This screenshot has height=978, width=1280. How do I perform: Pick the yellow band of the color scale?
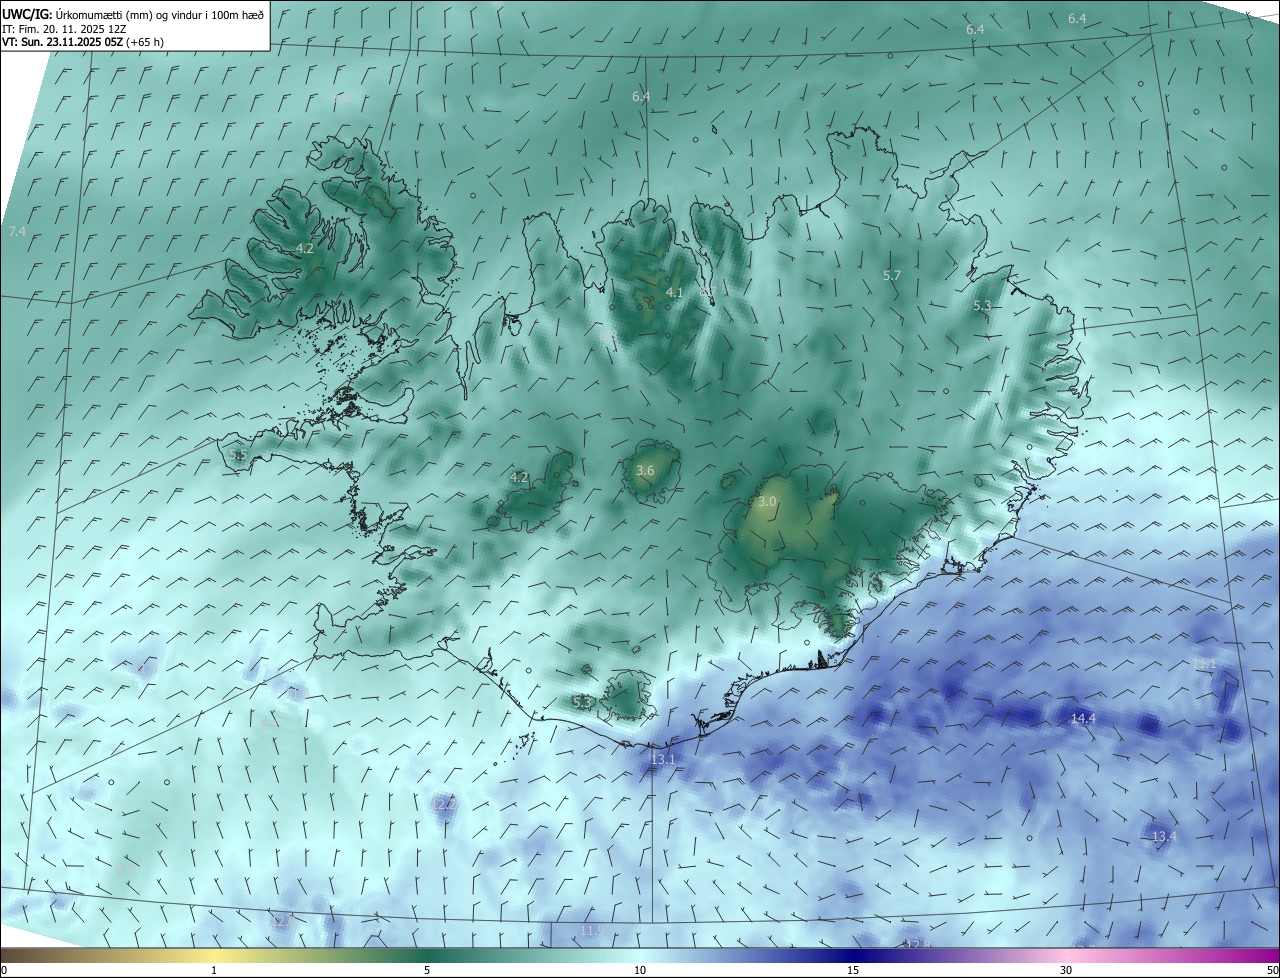point(214,955)
